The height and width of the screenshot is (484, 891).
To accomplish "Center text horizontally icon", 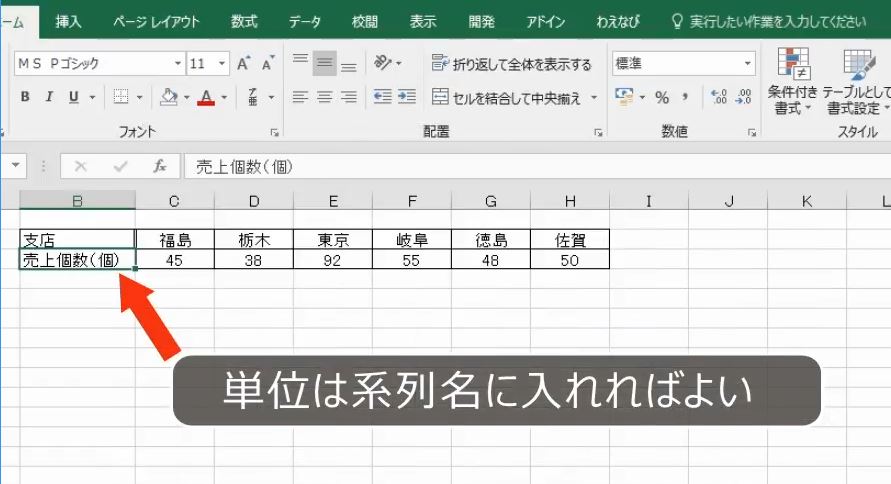I will pyautogui.click(x=324, y=97).
